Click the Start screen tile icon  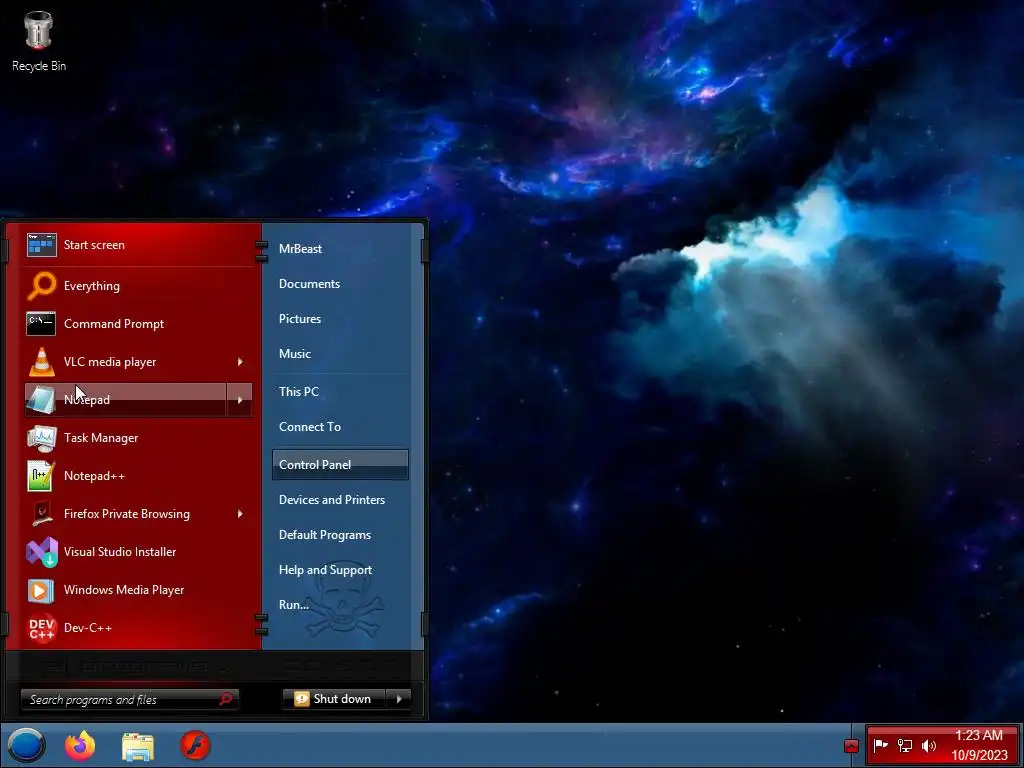(x=41, y=245)
